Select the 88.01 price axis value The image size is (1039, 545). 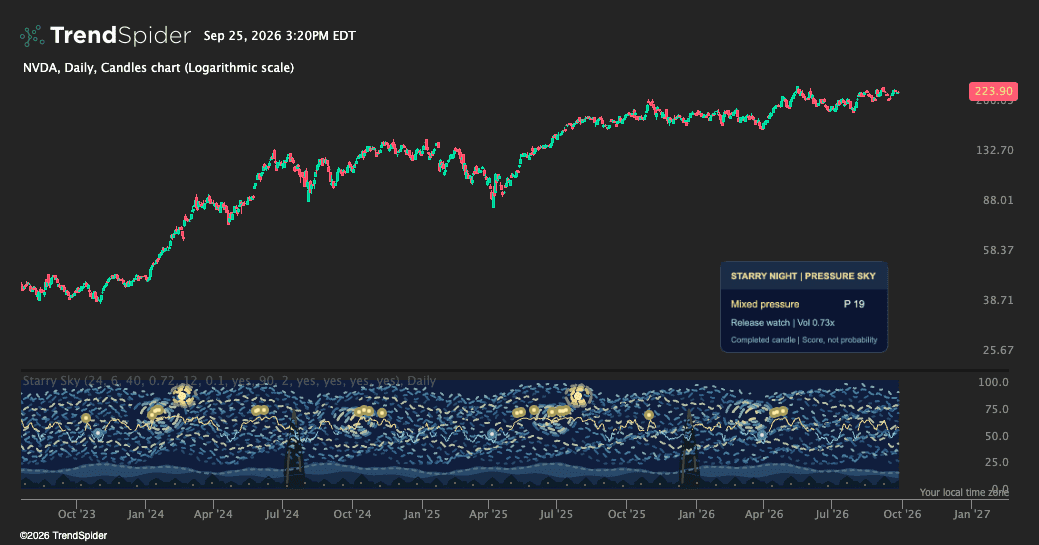point(998,200)
